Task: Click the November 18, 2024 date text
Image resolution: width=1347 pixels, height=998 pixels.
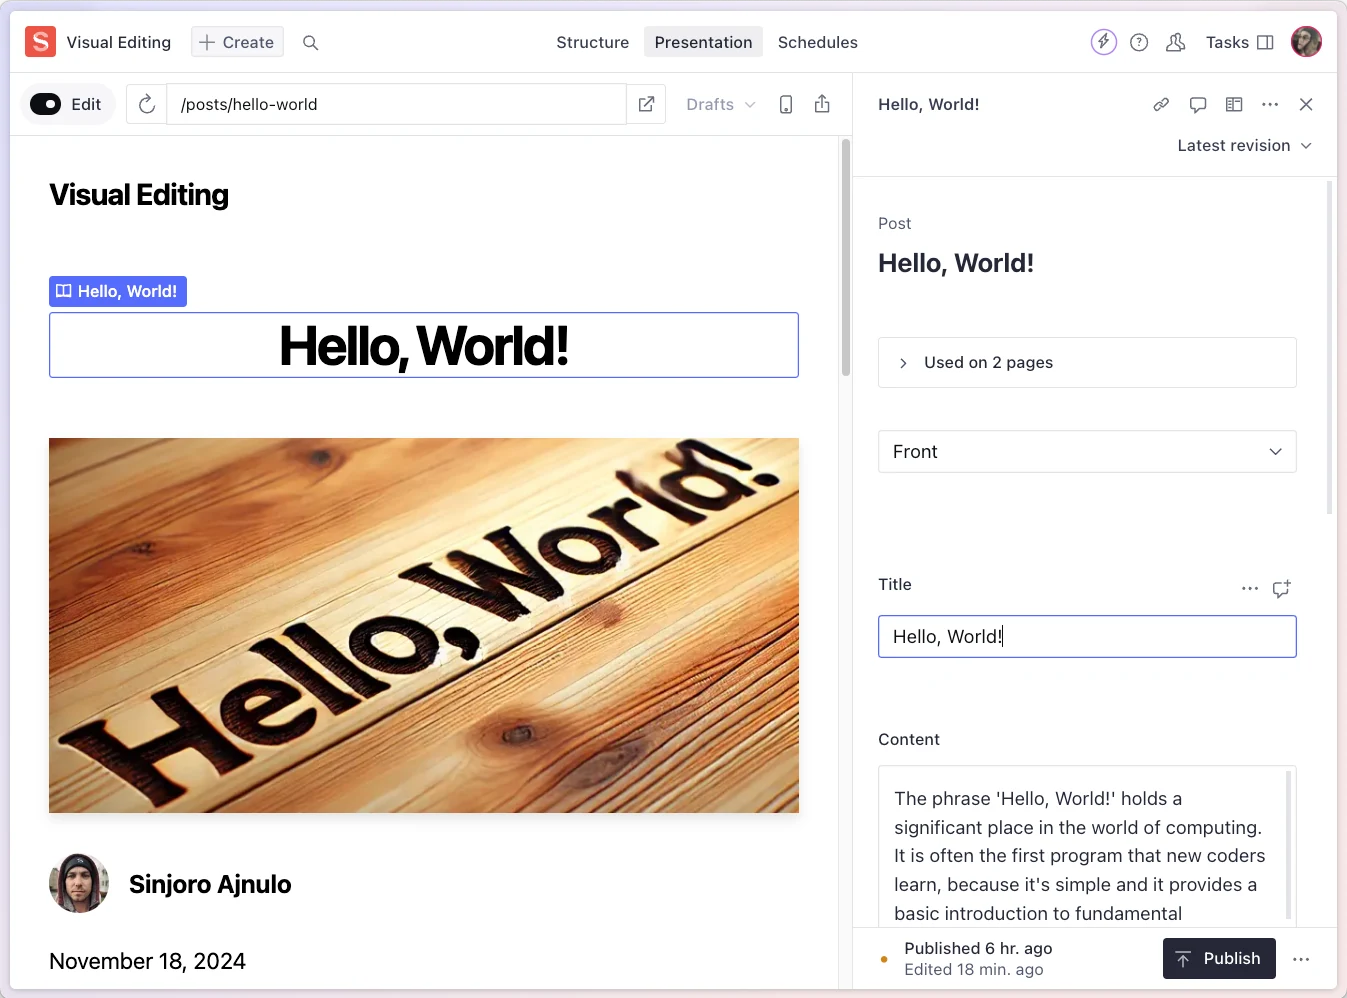Action: 147,961
